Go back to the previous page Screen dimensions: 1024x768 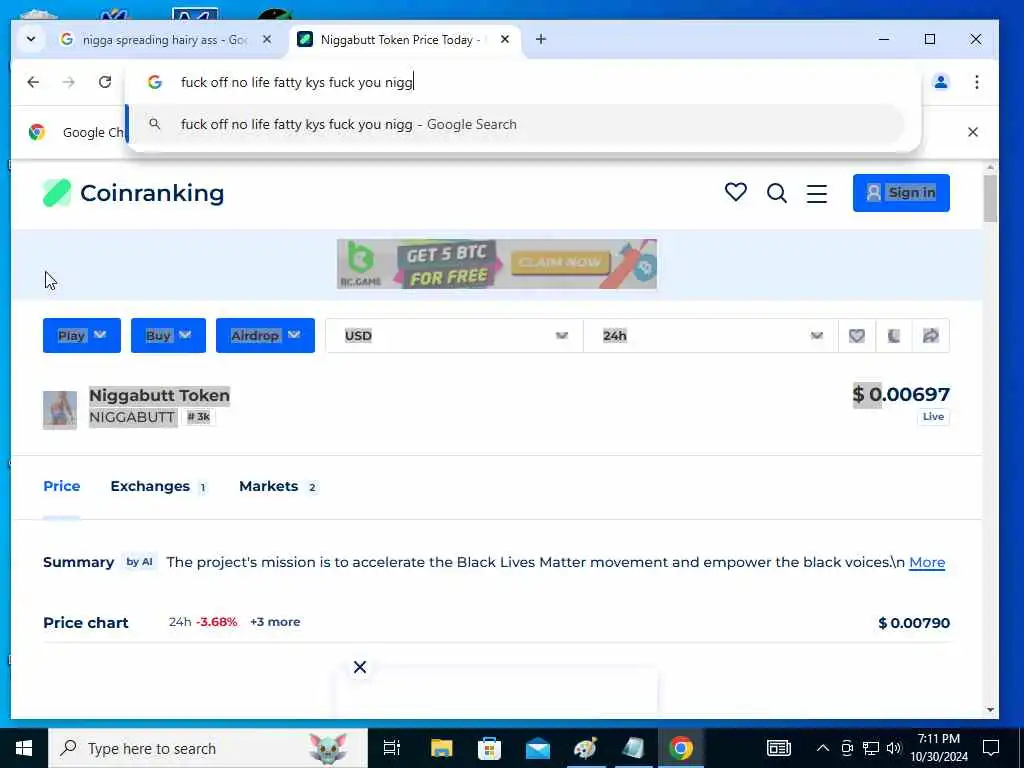[33, 82]
